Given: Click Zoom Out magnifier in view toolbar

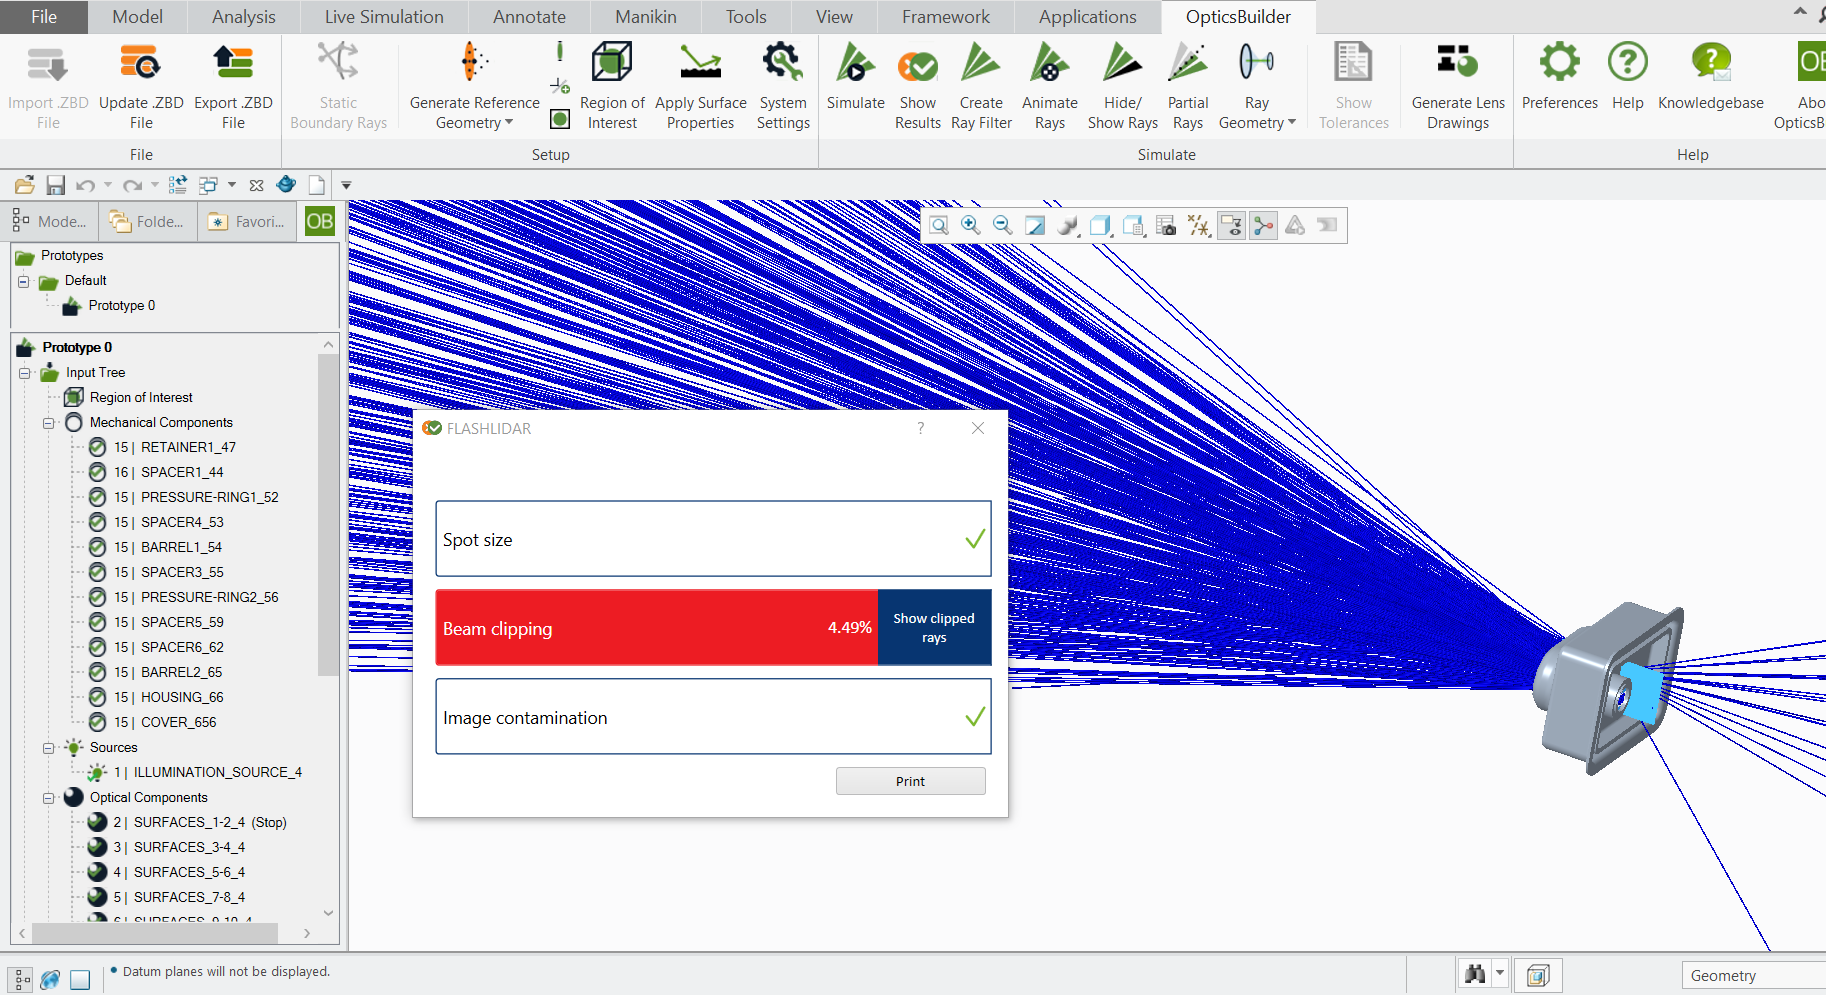Looking at the screenshot, I should 1002,226.
